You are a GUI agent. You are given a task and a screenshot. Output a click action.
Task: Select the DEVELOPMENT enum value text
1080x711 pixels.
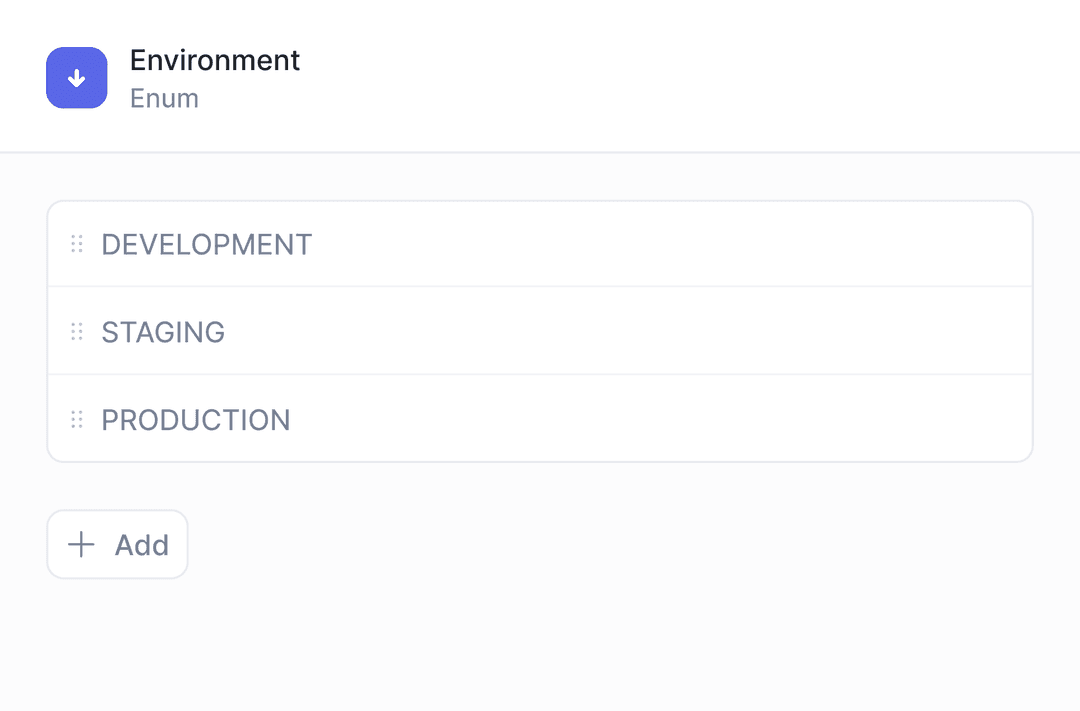click(207, 245)
